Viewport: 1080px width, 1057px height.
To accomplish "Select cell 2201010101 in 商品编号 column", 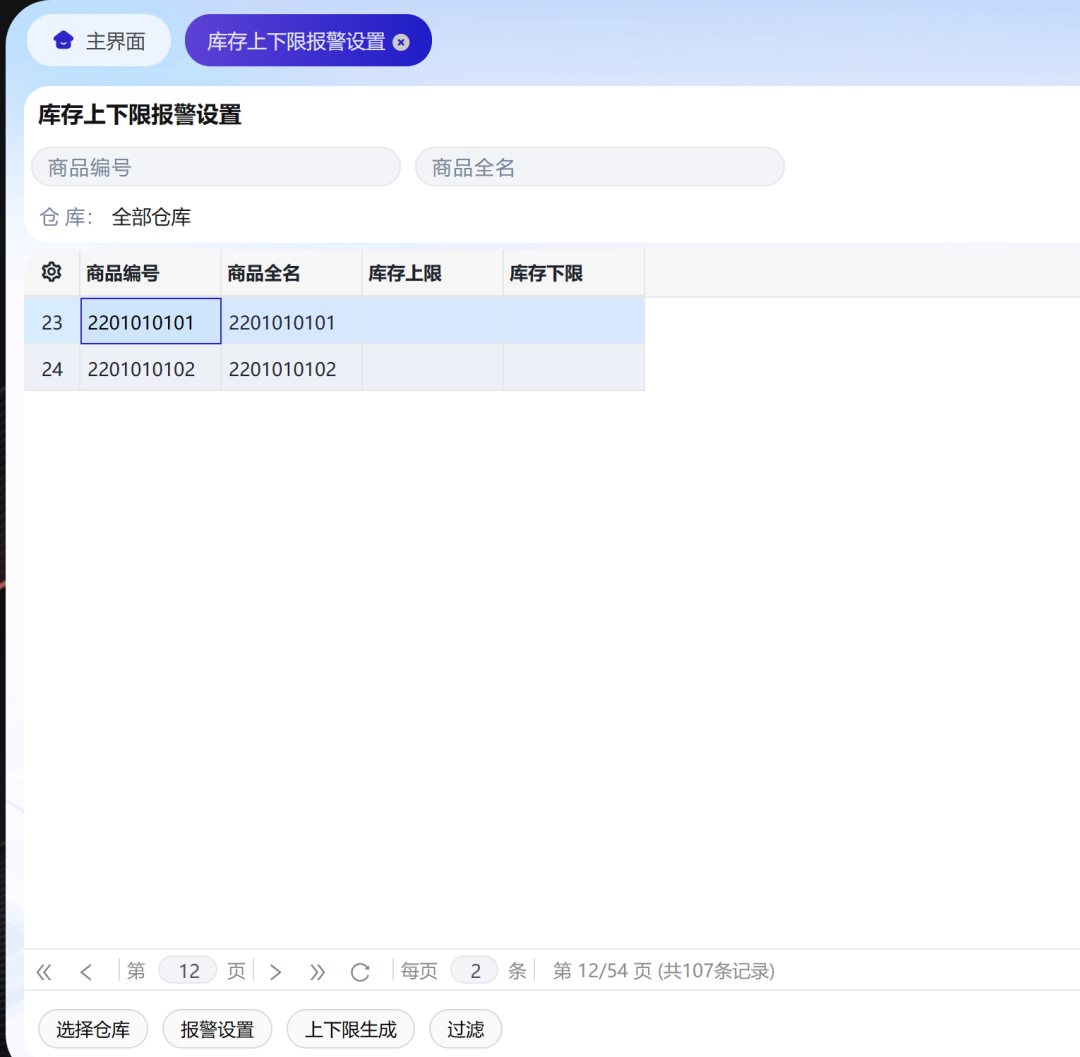I will (151, 321).
